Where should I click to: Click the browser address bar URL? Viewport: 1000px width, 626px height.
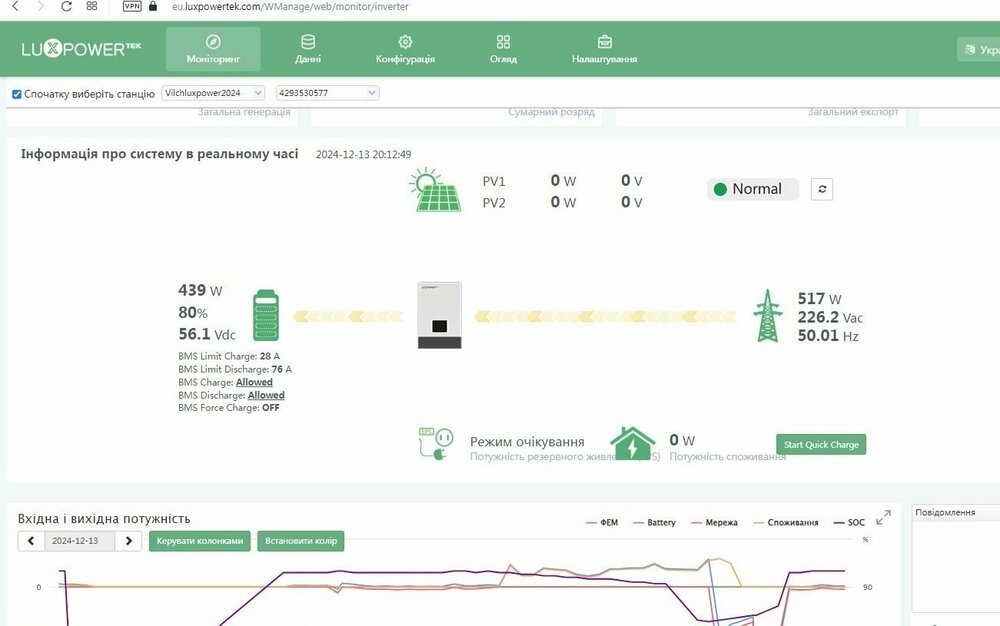click(290, 6)
